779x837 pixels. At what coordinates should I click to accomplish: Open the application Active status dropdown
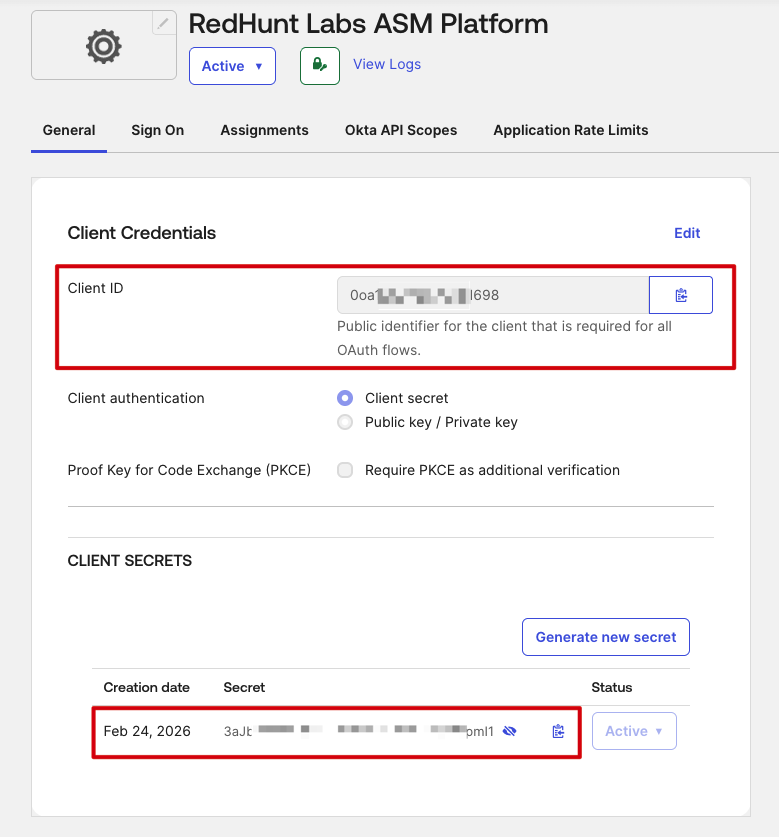tap(232, 66)
